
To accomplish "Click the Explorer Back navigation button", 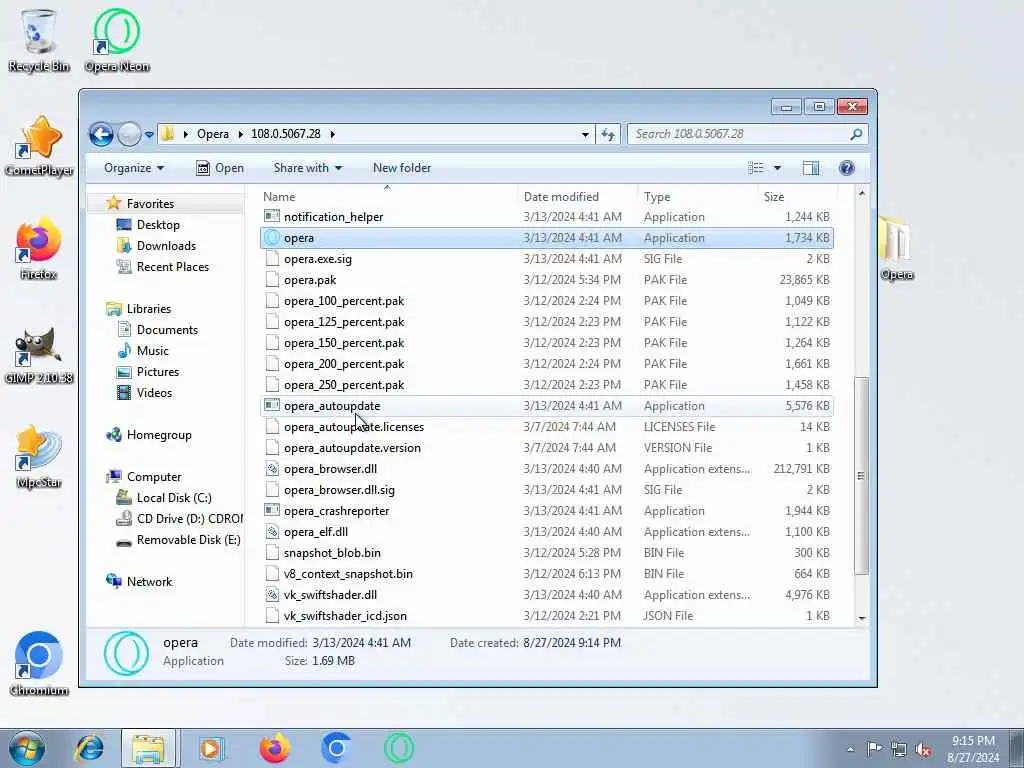I will 101,135.
